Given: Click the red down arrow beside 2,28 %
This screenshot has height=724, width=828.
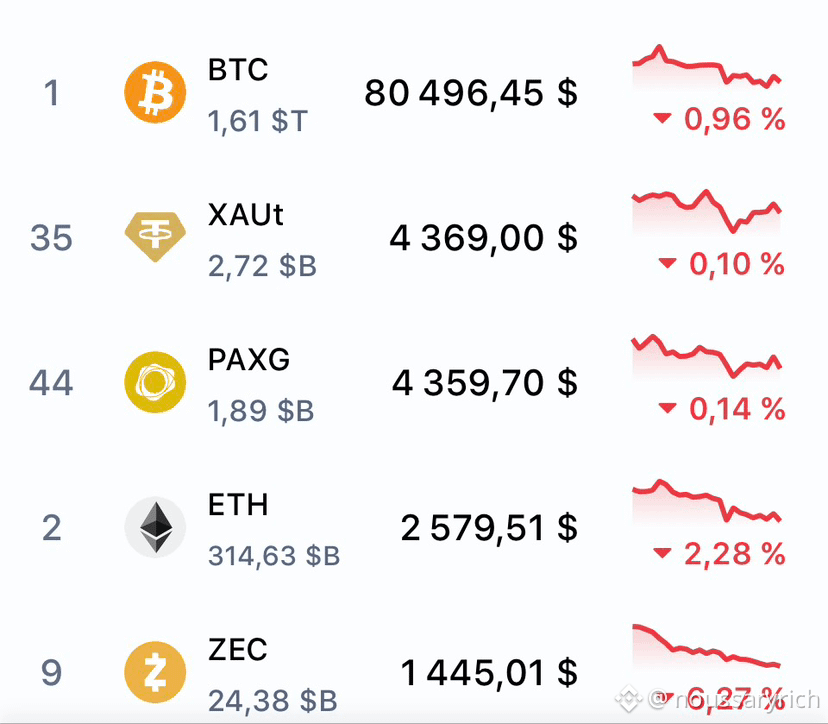Looking at the screenshot, I should coord(662,553).
